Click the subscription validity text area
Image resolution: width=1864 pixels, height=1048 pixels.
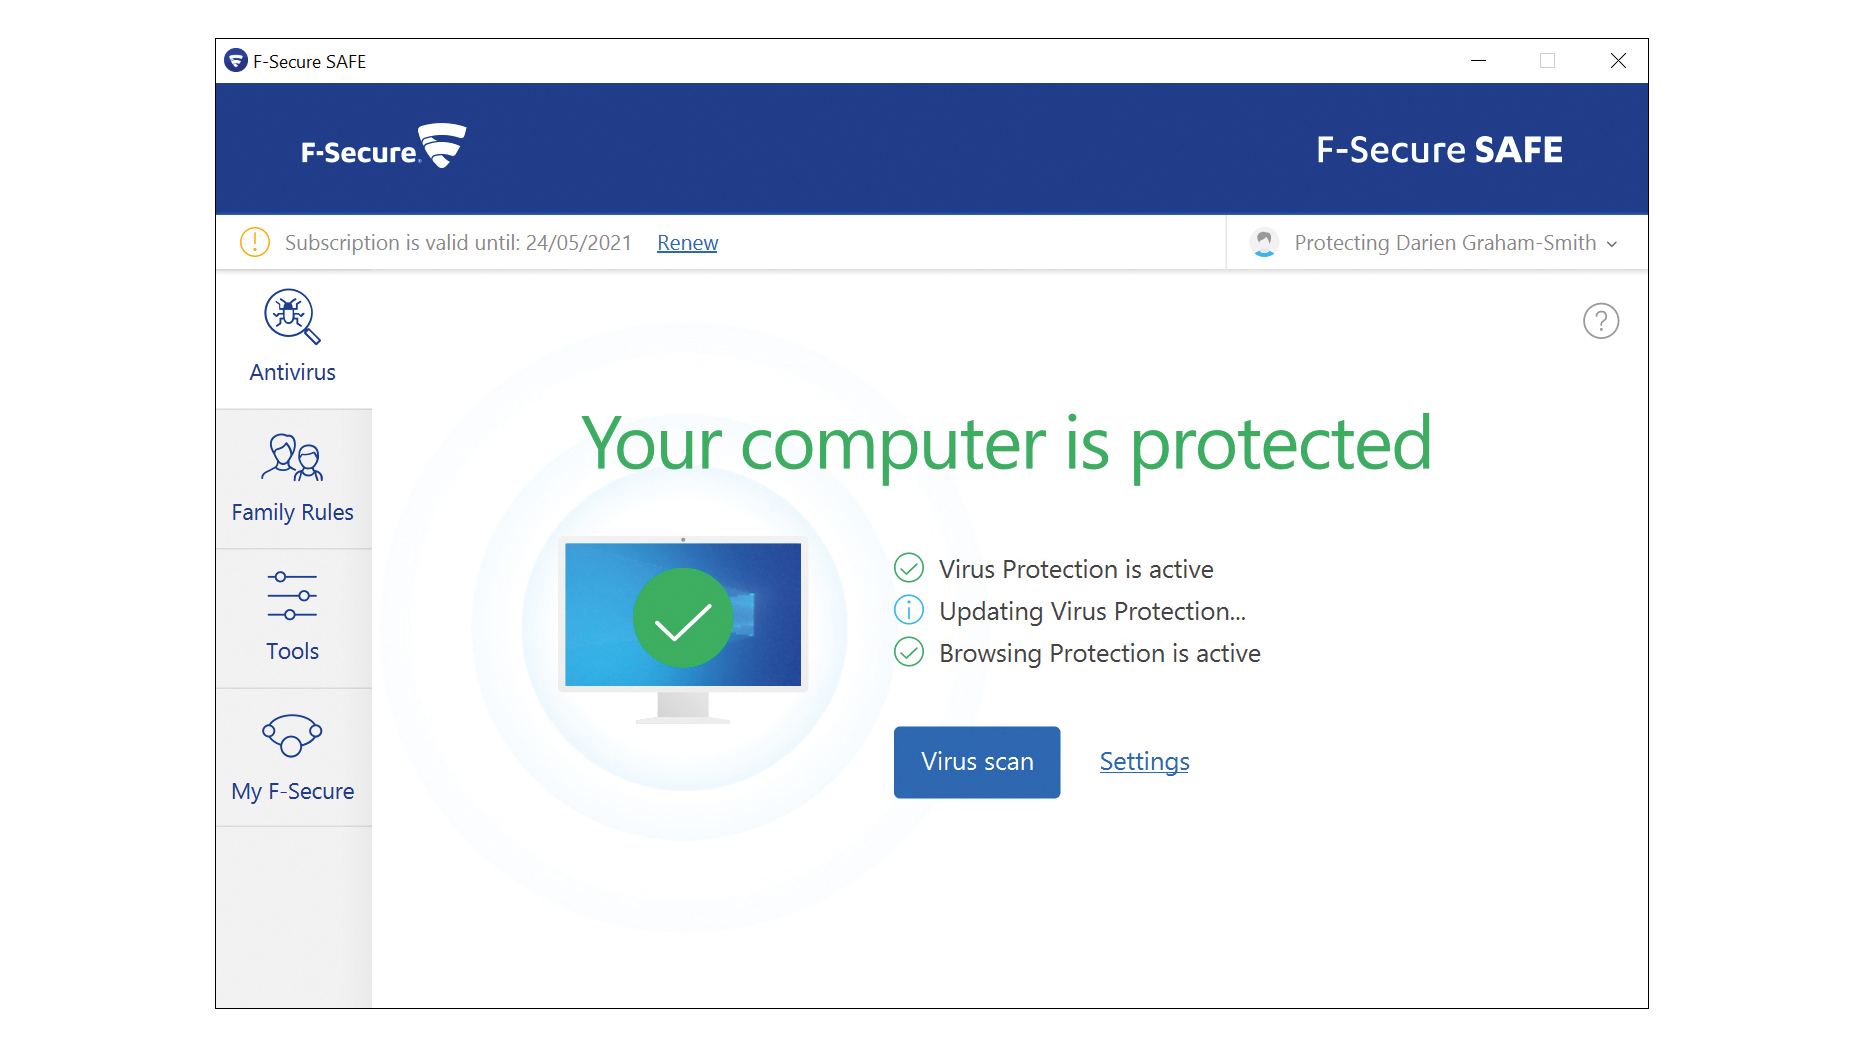(457, 242)
